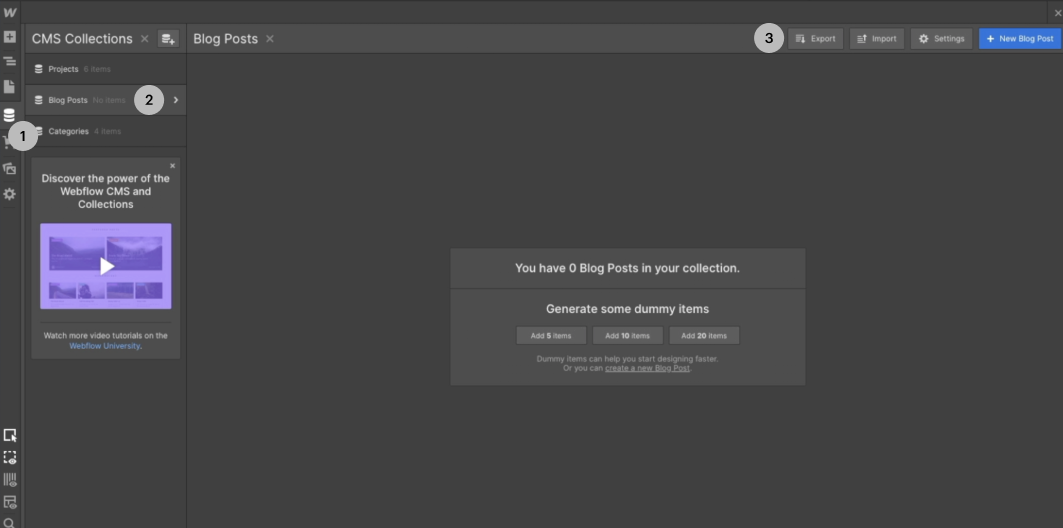The height and width of the screenshot is (528, 1063).
Task: Close the Blog Posts panel
Action: (270, 39)
